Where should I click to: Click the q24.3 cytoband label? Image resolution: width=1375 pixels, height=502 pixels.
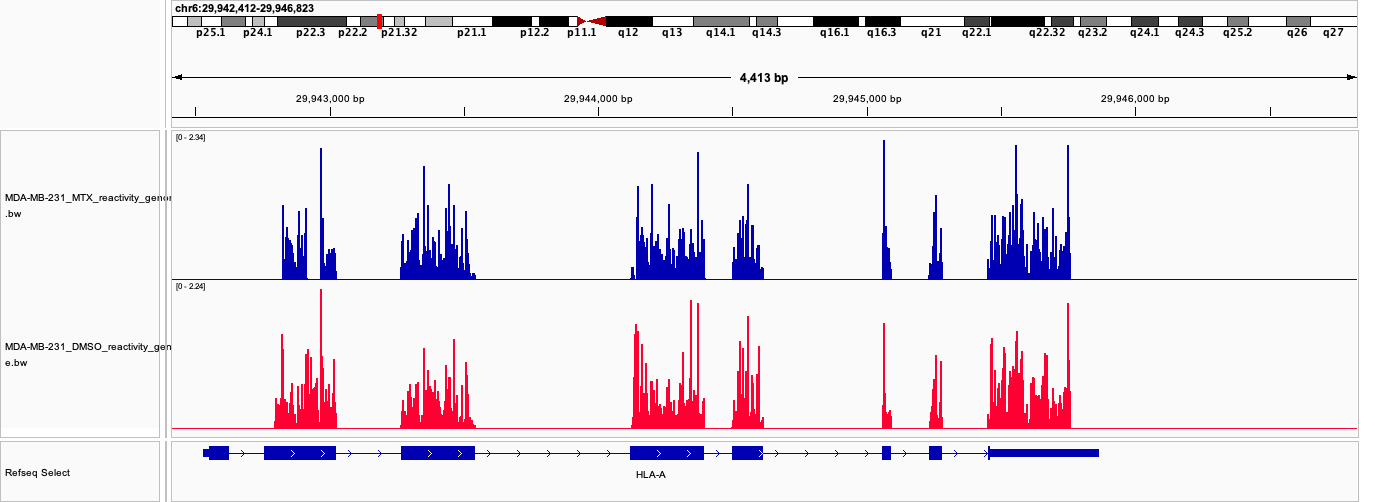click(x=1190, y=33)
